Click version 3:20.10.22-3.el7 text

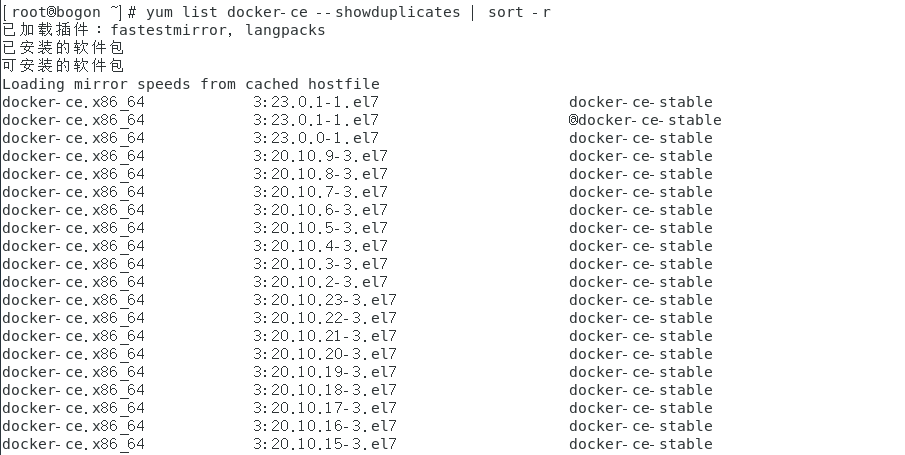325,318
